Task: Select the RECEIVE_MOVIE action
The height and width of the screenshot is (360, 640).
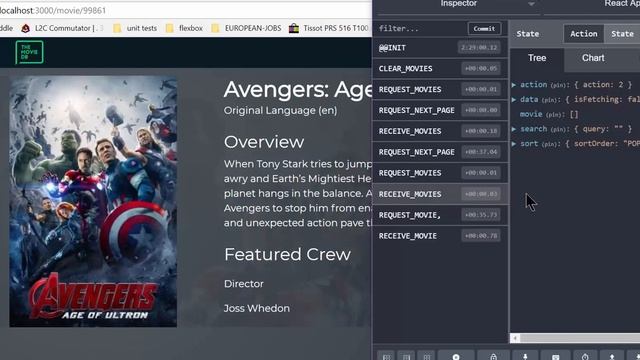Action: (440, 236)
